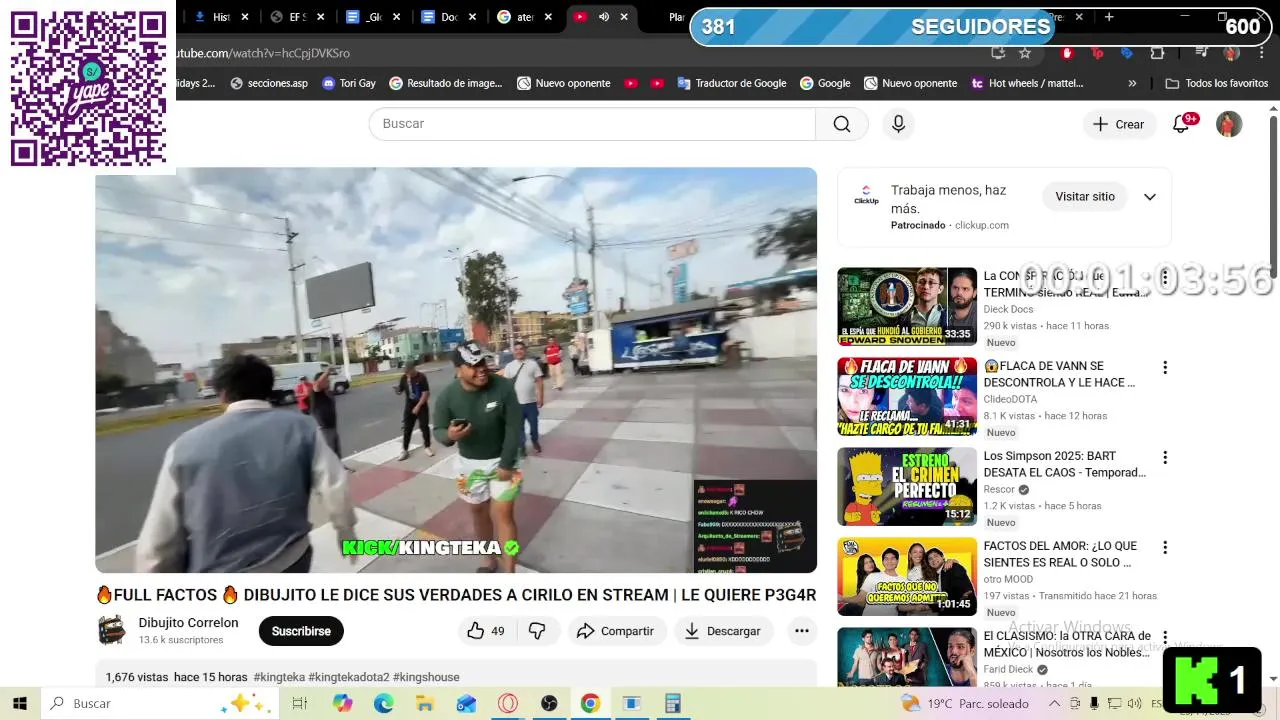
Task: Dislike the video with thumbs down
Action: click(537, 631)
